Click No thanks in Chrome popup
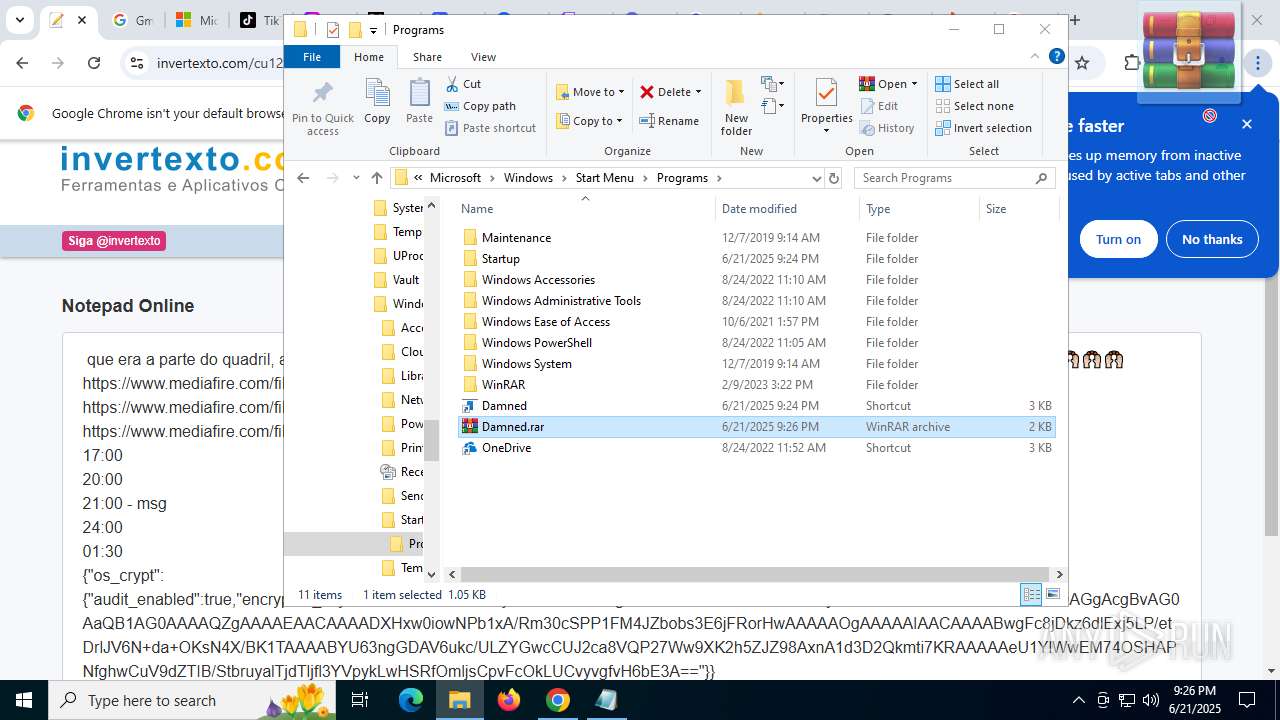The width and height of the screenshot is (1280, 720). [1212, 239]
